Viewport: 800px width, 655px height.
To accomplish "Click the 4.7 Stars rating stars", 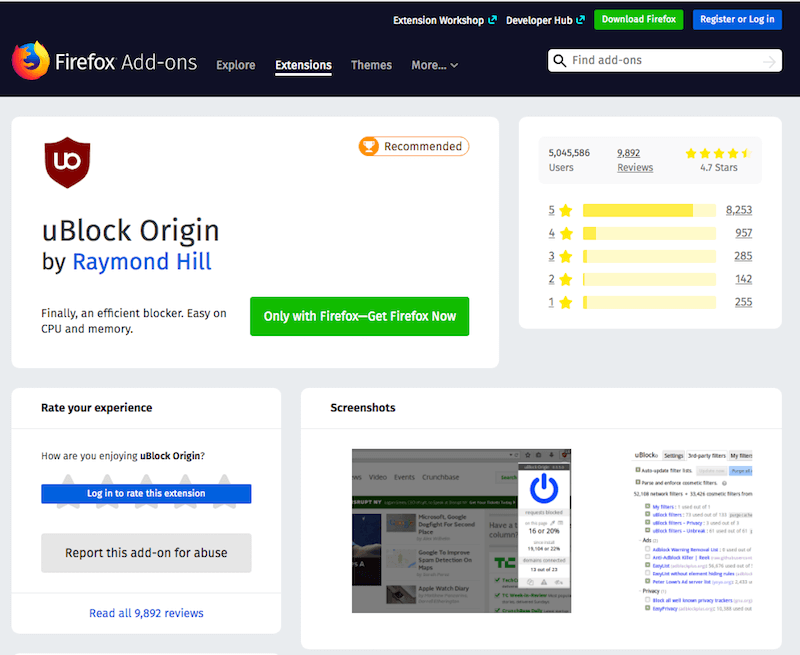I will click(718, 153).
